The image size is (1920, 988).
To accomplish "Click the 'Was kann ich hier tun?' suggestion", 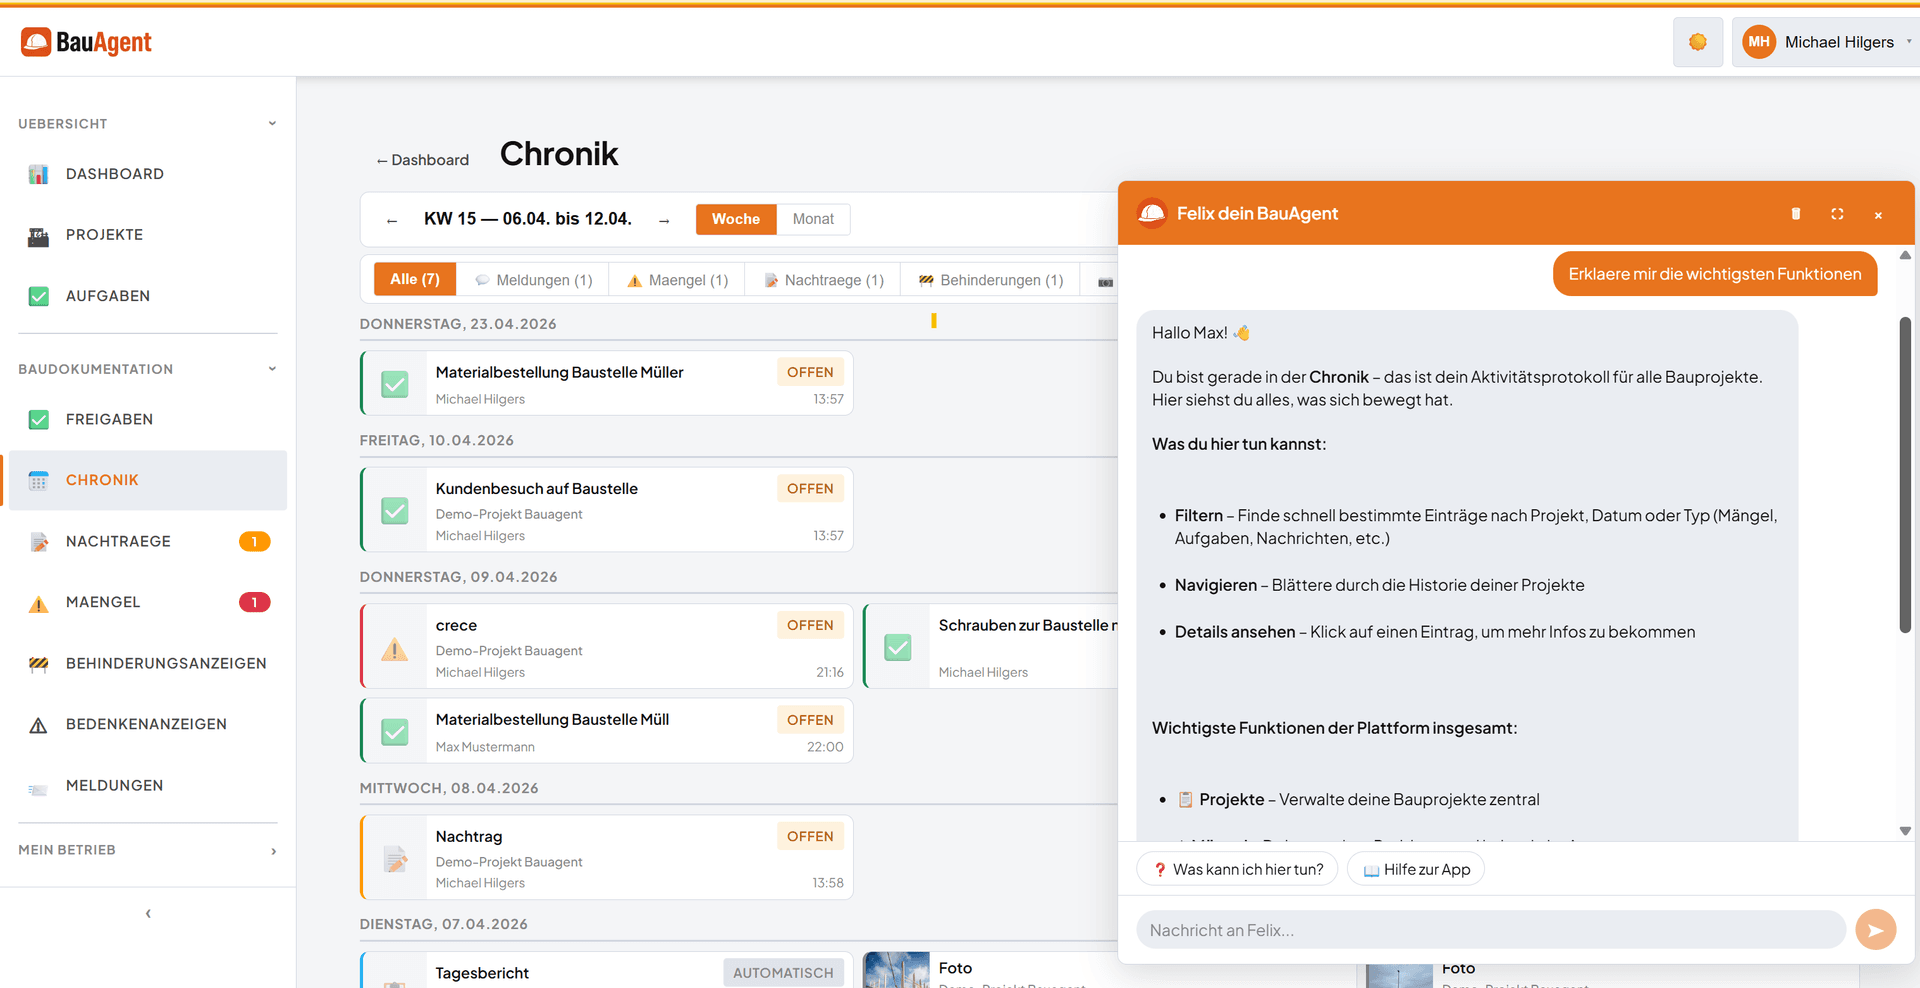I will [x=1237, y=869].
